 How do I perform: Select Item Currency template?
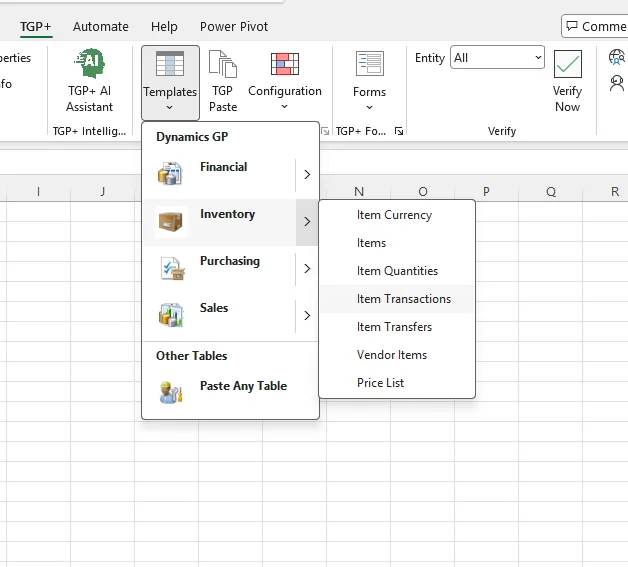(397, 215)
